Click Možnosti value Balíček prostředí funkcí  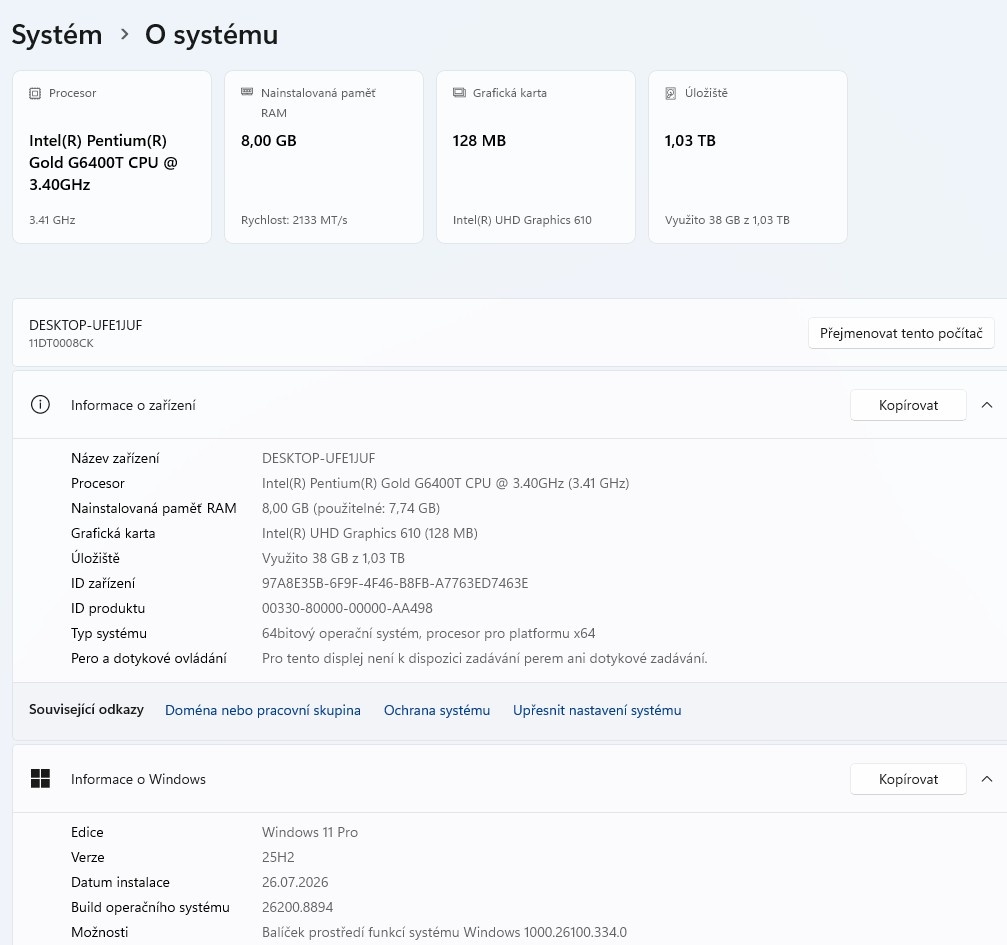[x=444, y=932]
